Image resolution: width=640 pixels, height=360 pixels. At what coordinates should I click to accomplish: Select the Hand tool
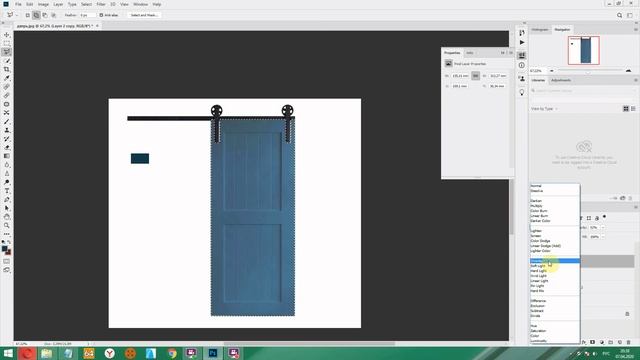7,217
